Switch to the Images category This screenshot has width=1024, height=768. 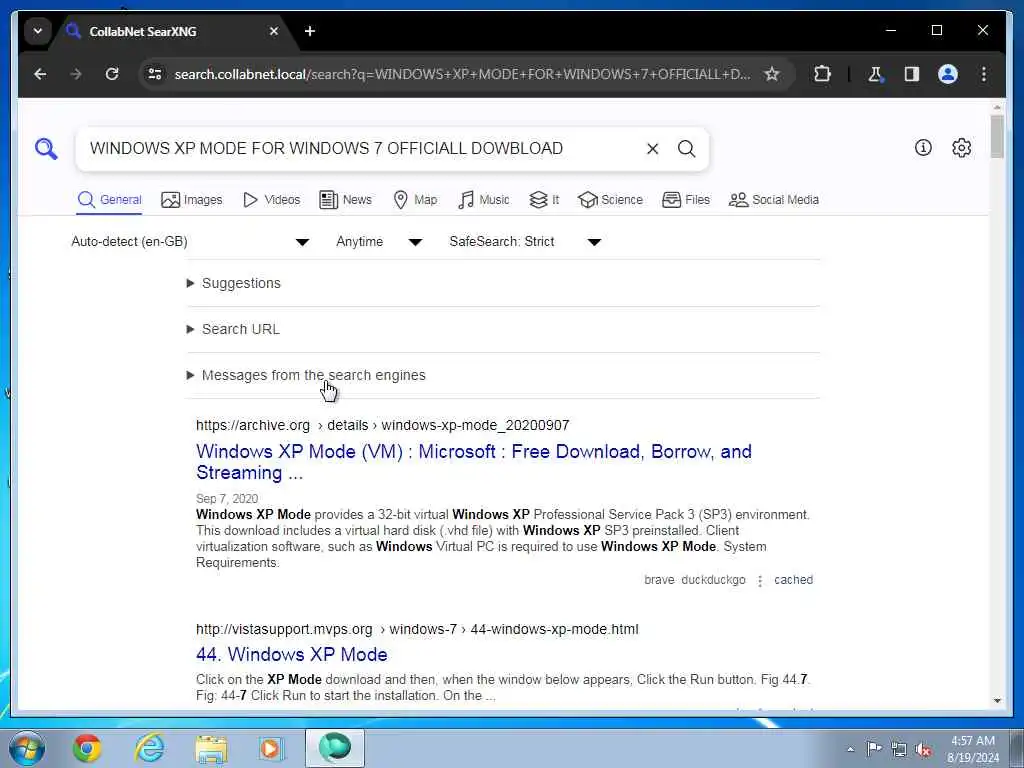pos(191,200)
